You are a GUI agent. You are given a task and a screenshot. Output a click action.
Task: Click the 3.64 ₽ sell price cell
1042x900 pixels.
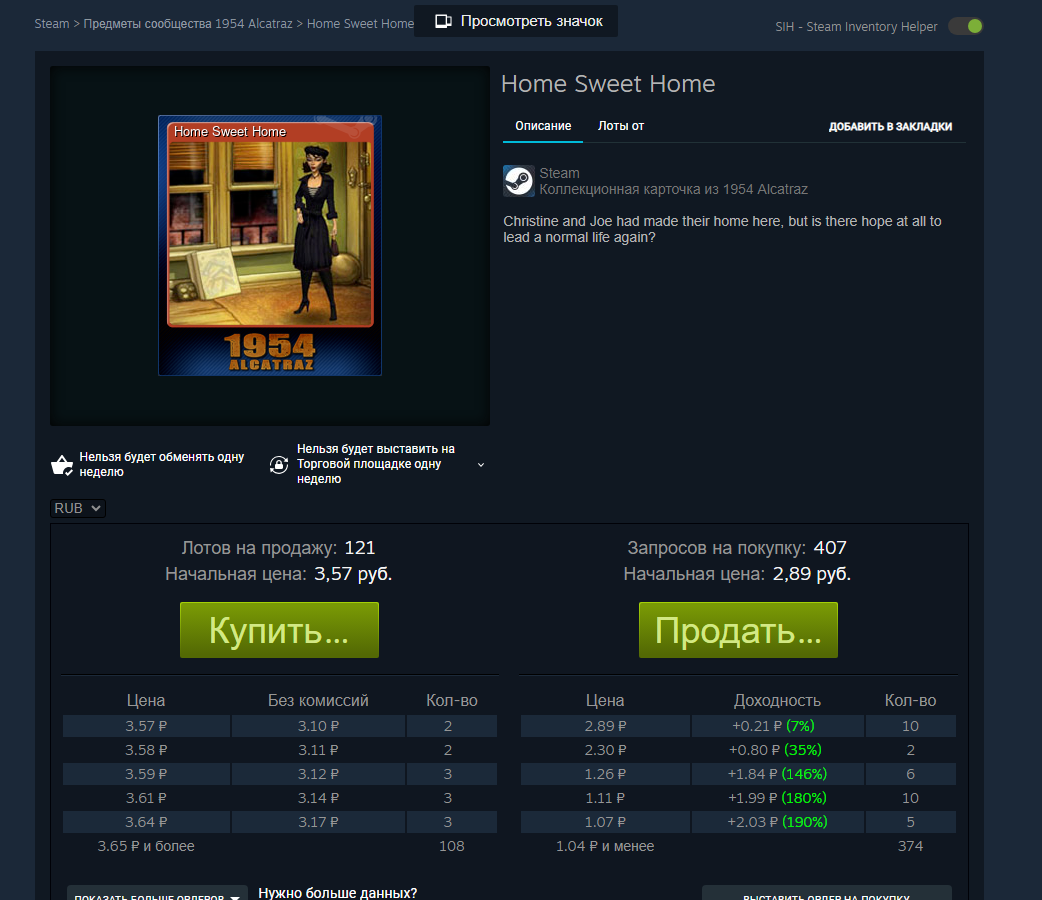146,822
